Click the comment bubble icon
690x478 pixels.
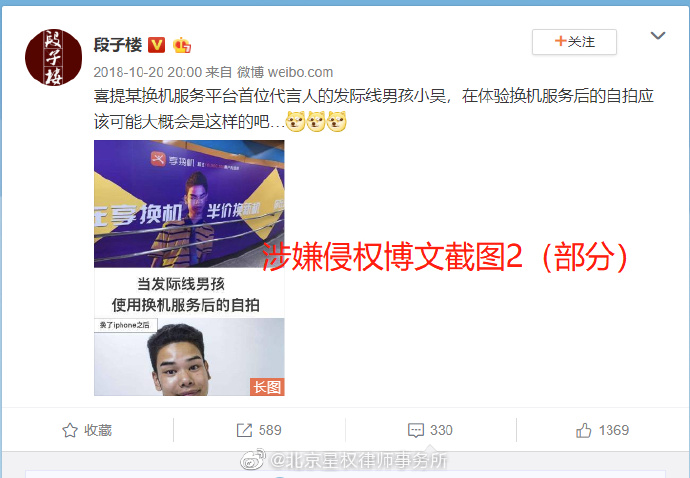(x=416, y=430)
